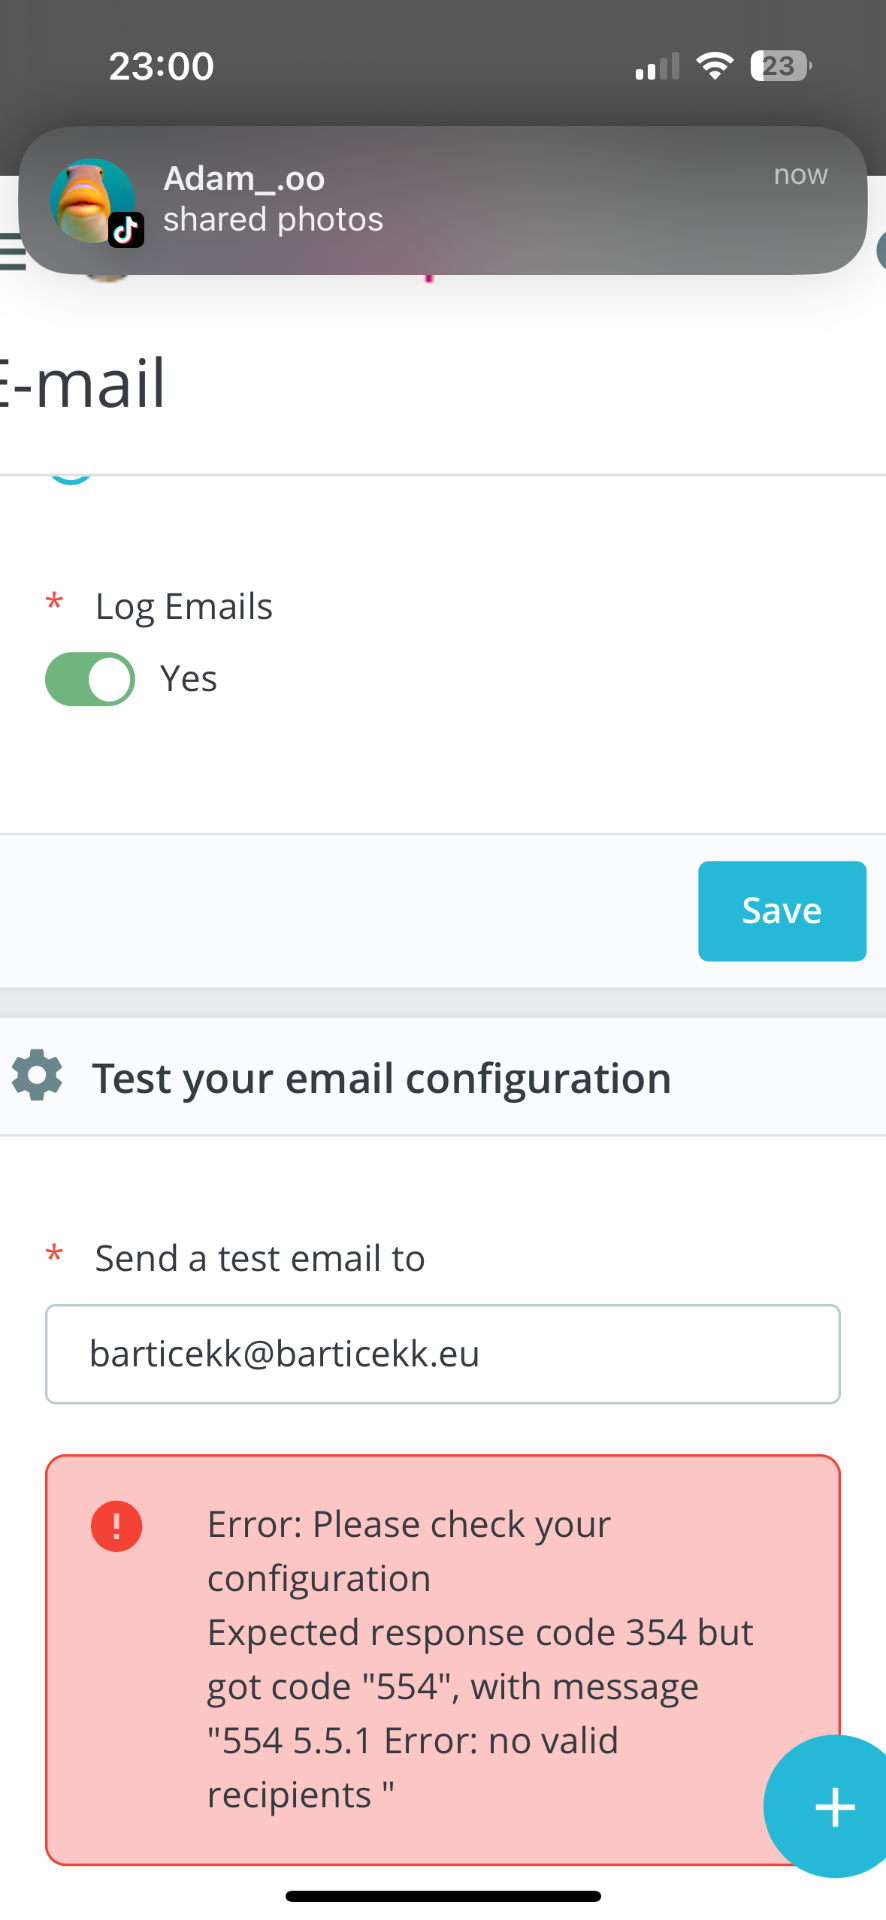Tap the Wi-Fi status icon

tap(714, 66)
